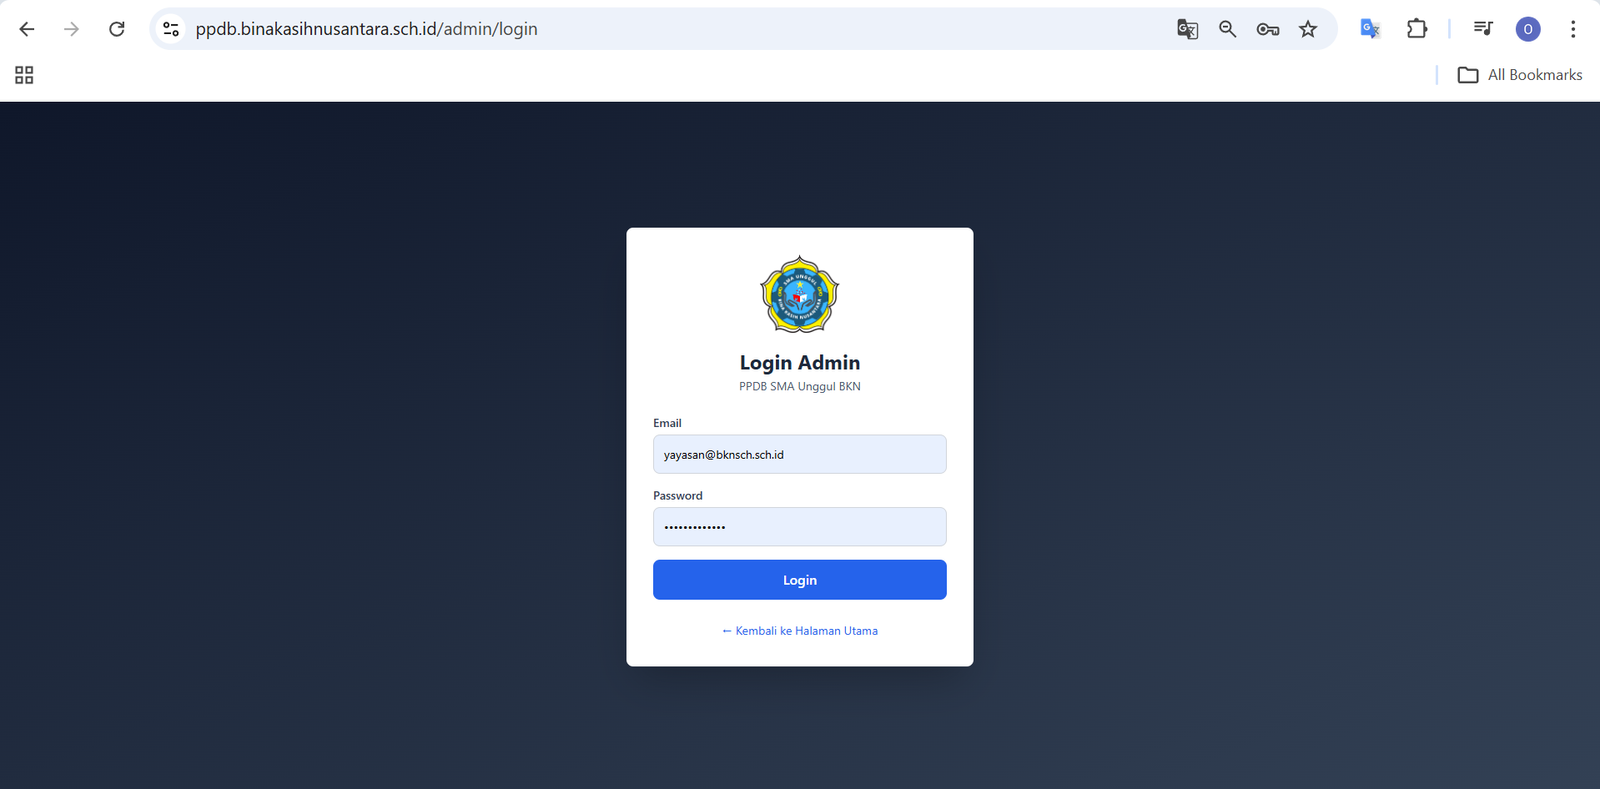View site information icon in address bar

(171, 29)
